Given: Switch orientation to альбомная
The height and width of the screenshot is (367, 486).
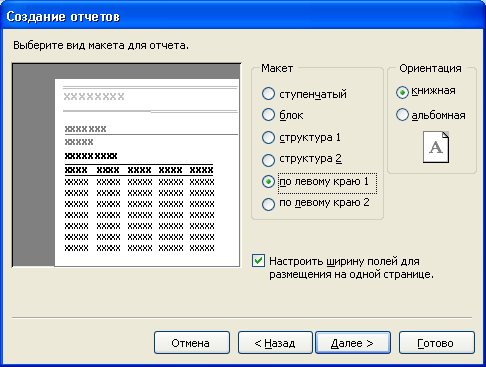Looking at the screenshot, I should (402, 115).
